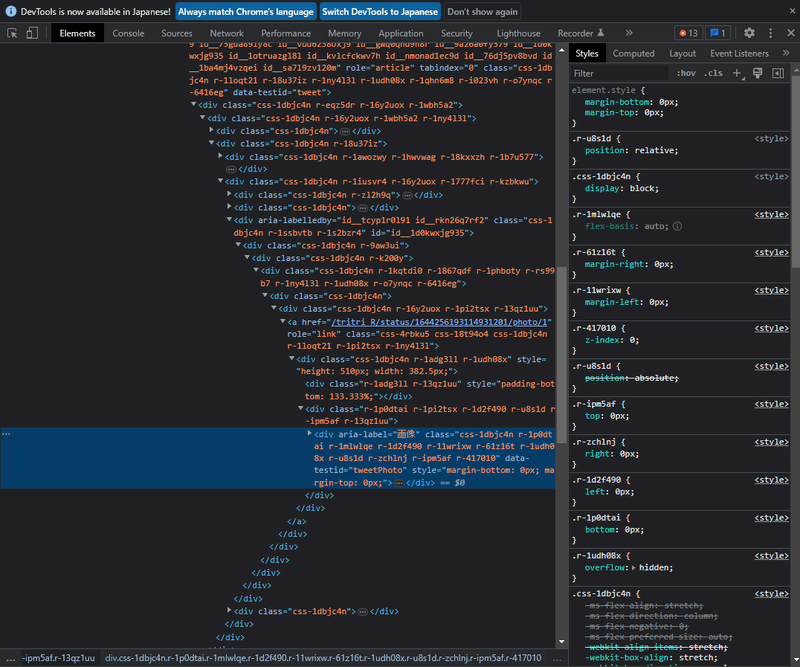Image resolution: width=800 pixels, height=667 pixels.
Task: Click 'Switch DevTools to Japanese' button
Action: pyautogui.click(x=380, y=11)
